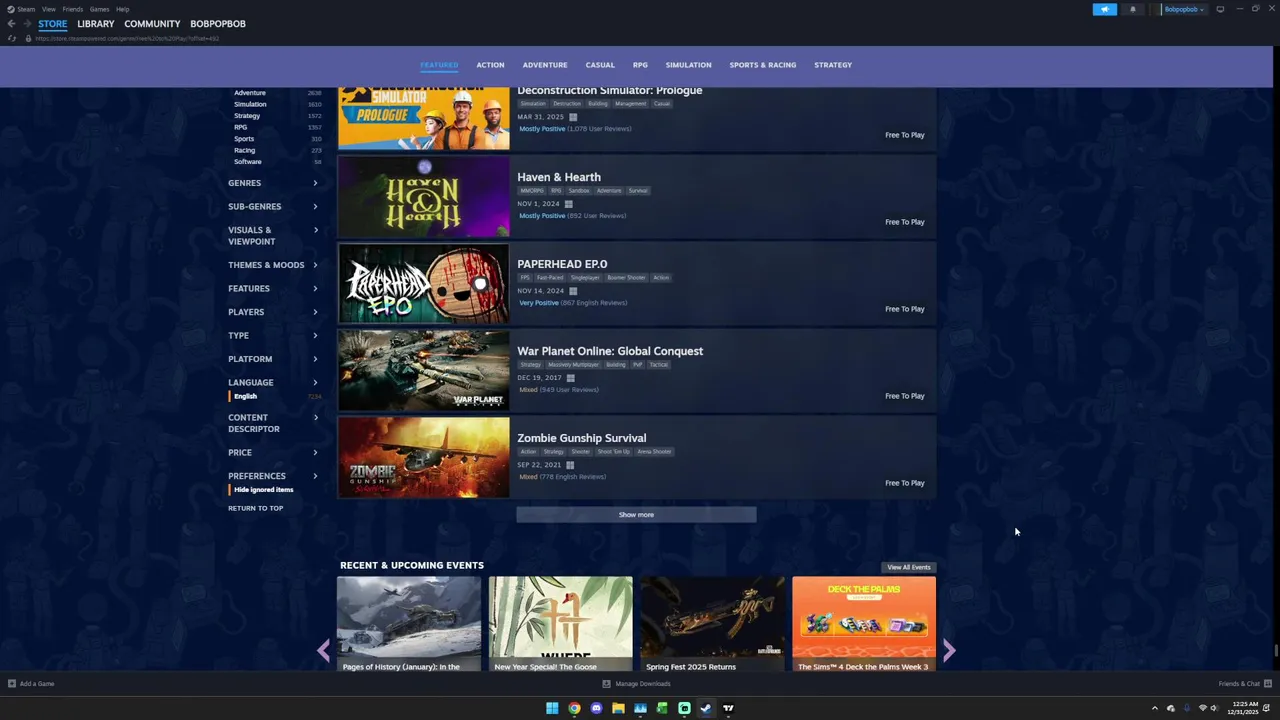Show previous events with the left carousel arrow
The image size is (1280, 720).
coord(323,651)
